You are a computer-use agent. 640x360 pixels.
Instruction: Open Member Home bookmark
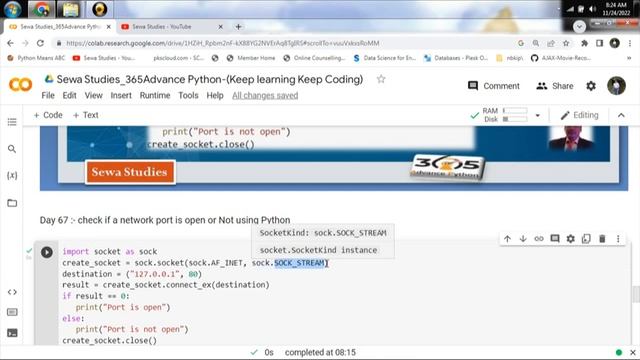coord(251,58)
